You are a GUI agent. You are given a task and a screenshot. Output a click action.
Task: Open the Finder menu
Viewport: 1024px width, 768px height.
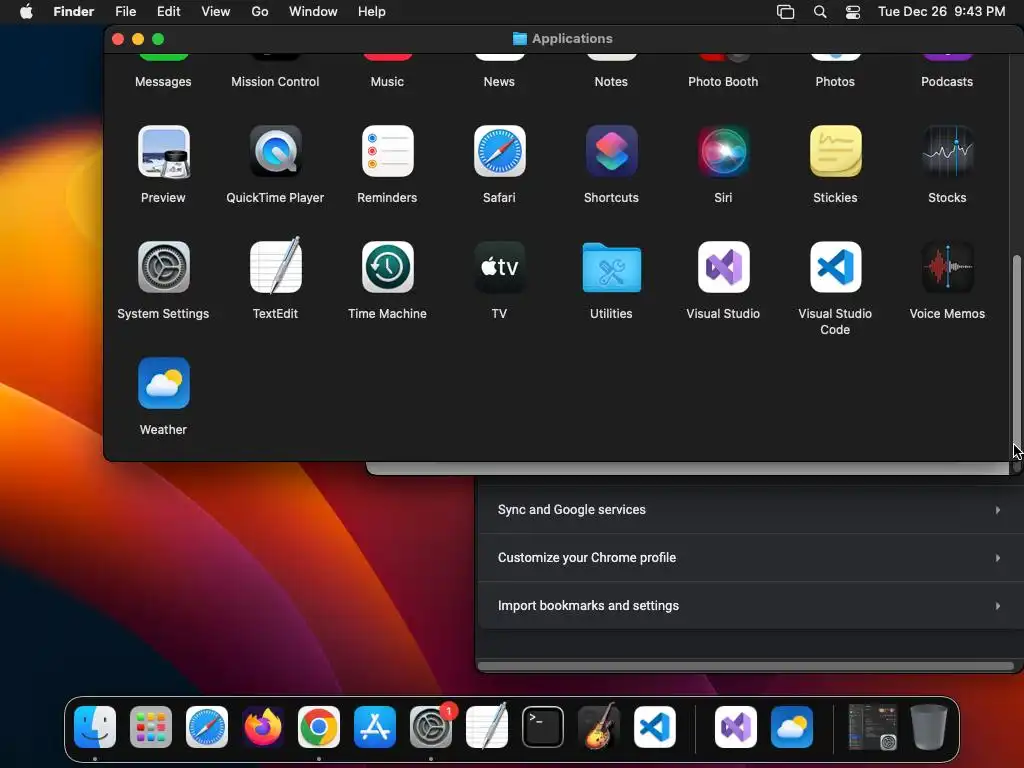pyautogui.click(x=74, y=12)
